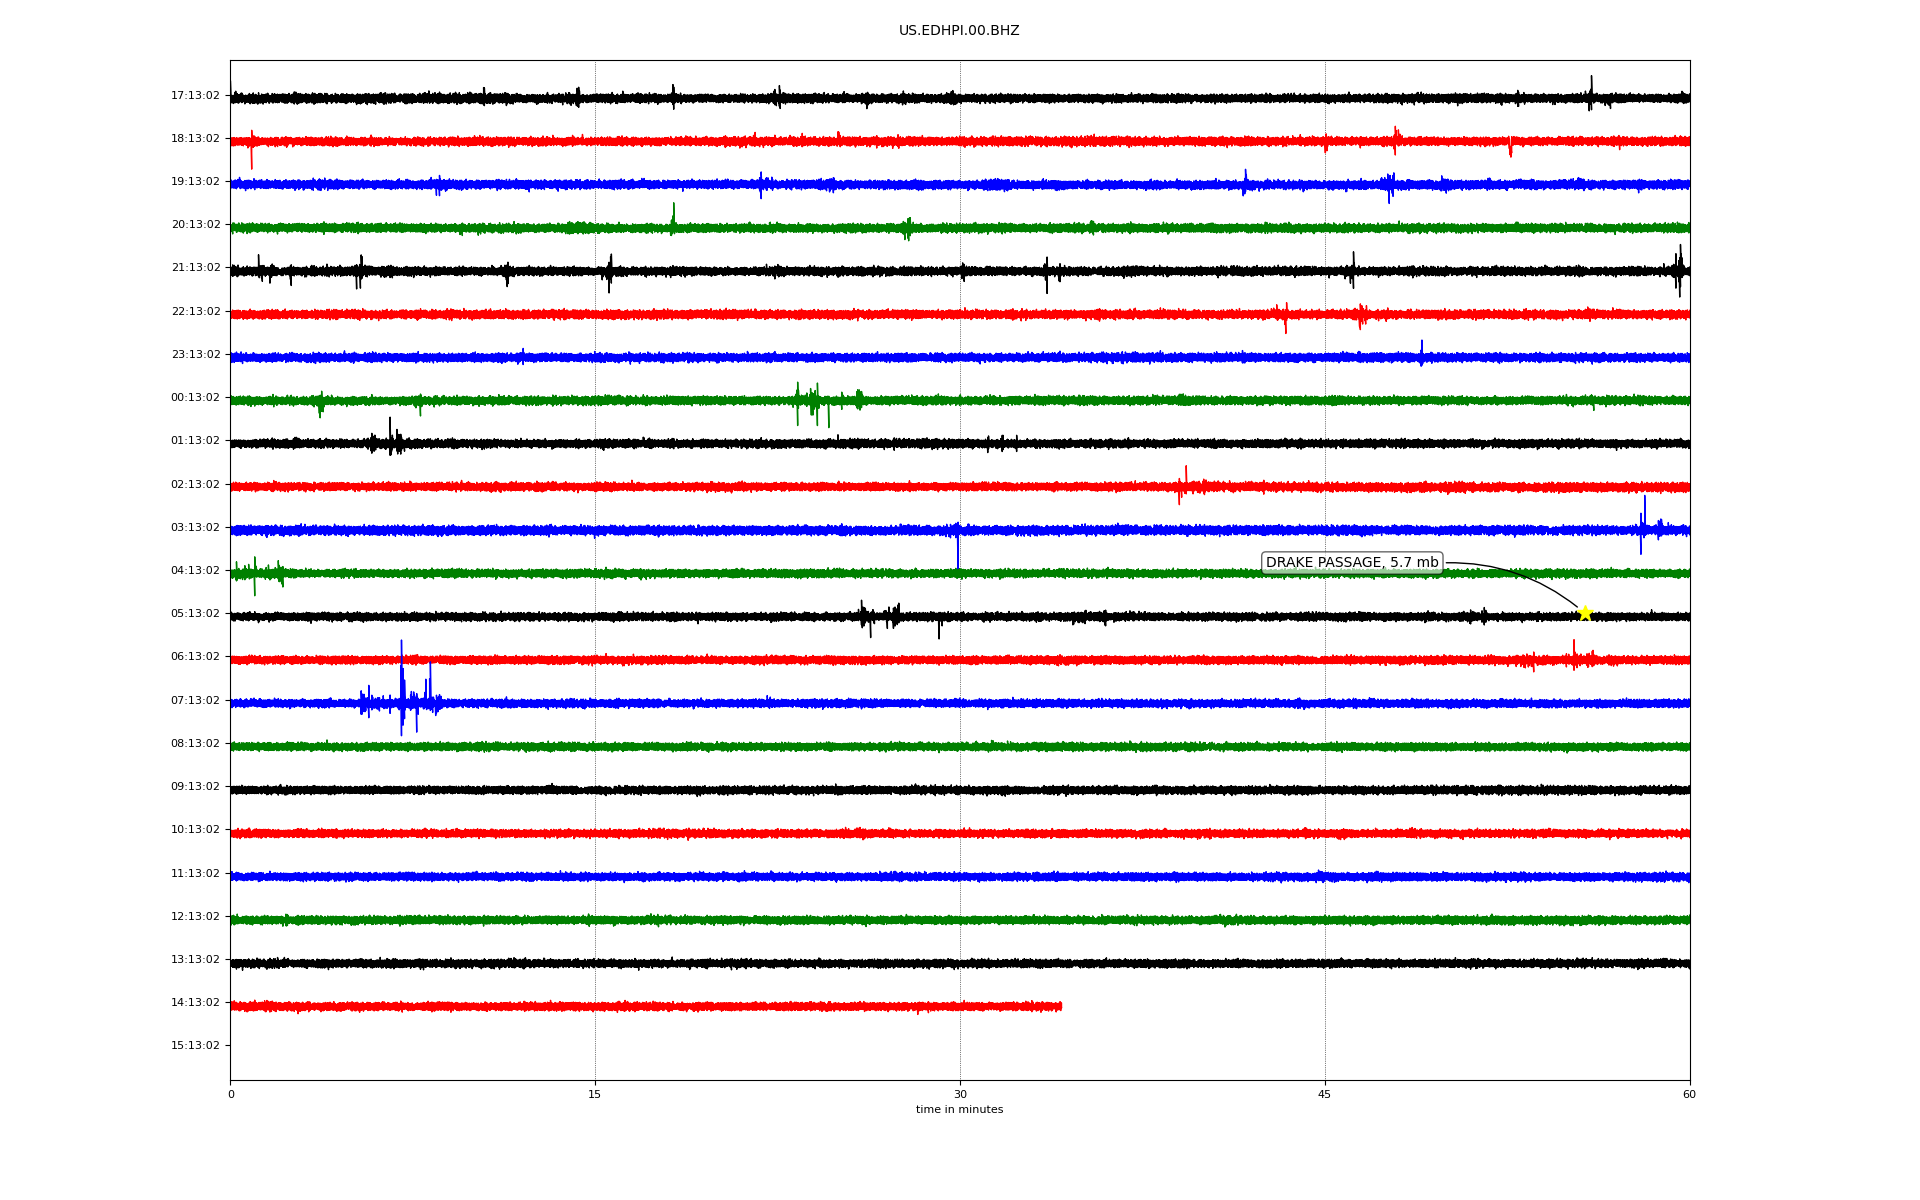Click the x-axis tick label 60
Image resolution: width=1920 pixels, height=1200 pixels.
point(1689,1095)
